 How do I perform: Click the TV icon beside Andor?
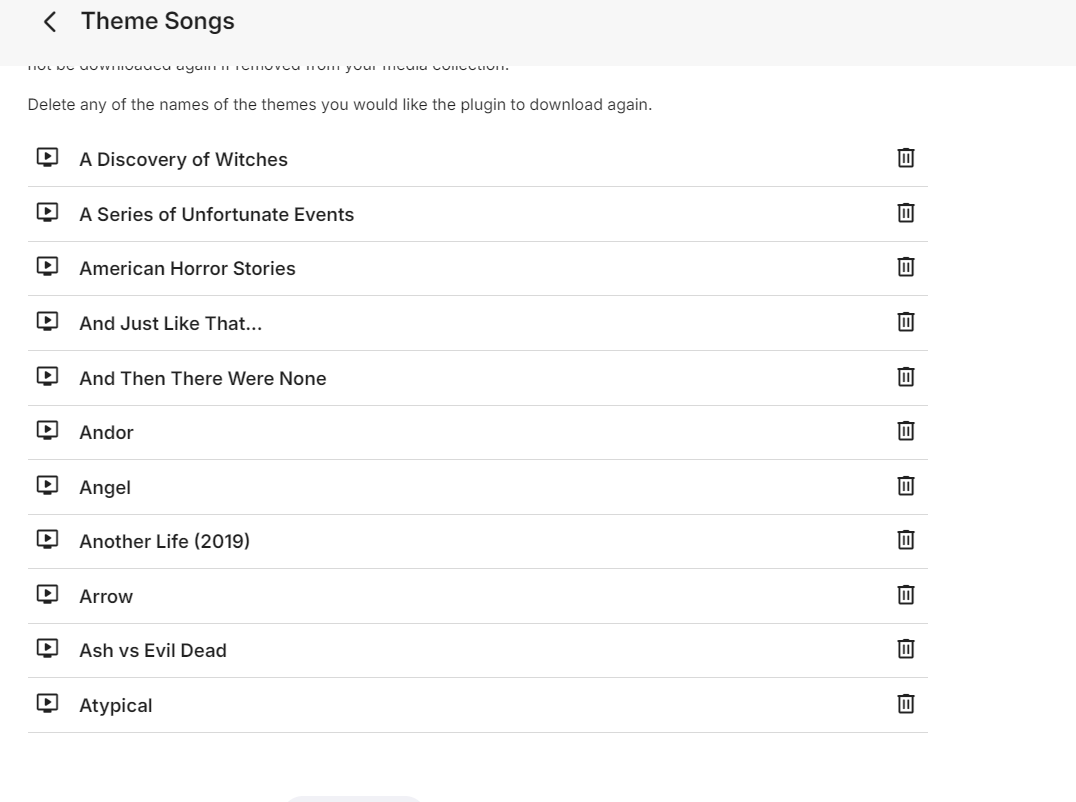point(47,430)
